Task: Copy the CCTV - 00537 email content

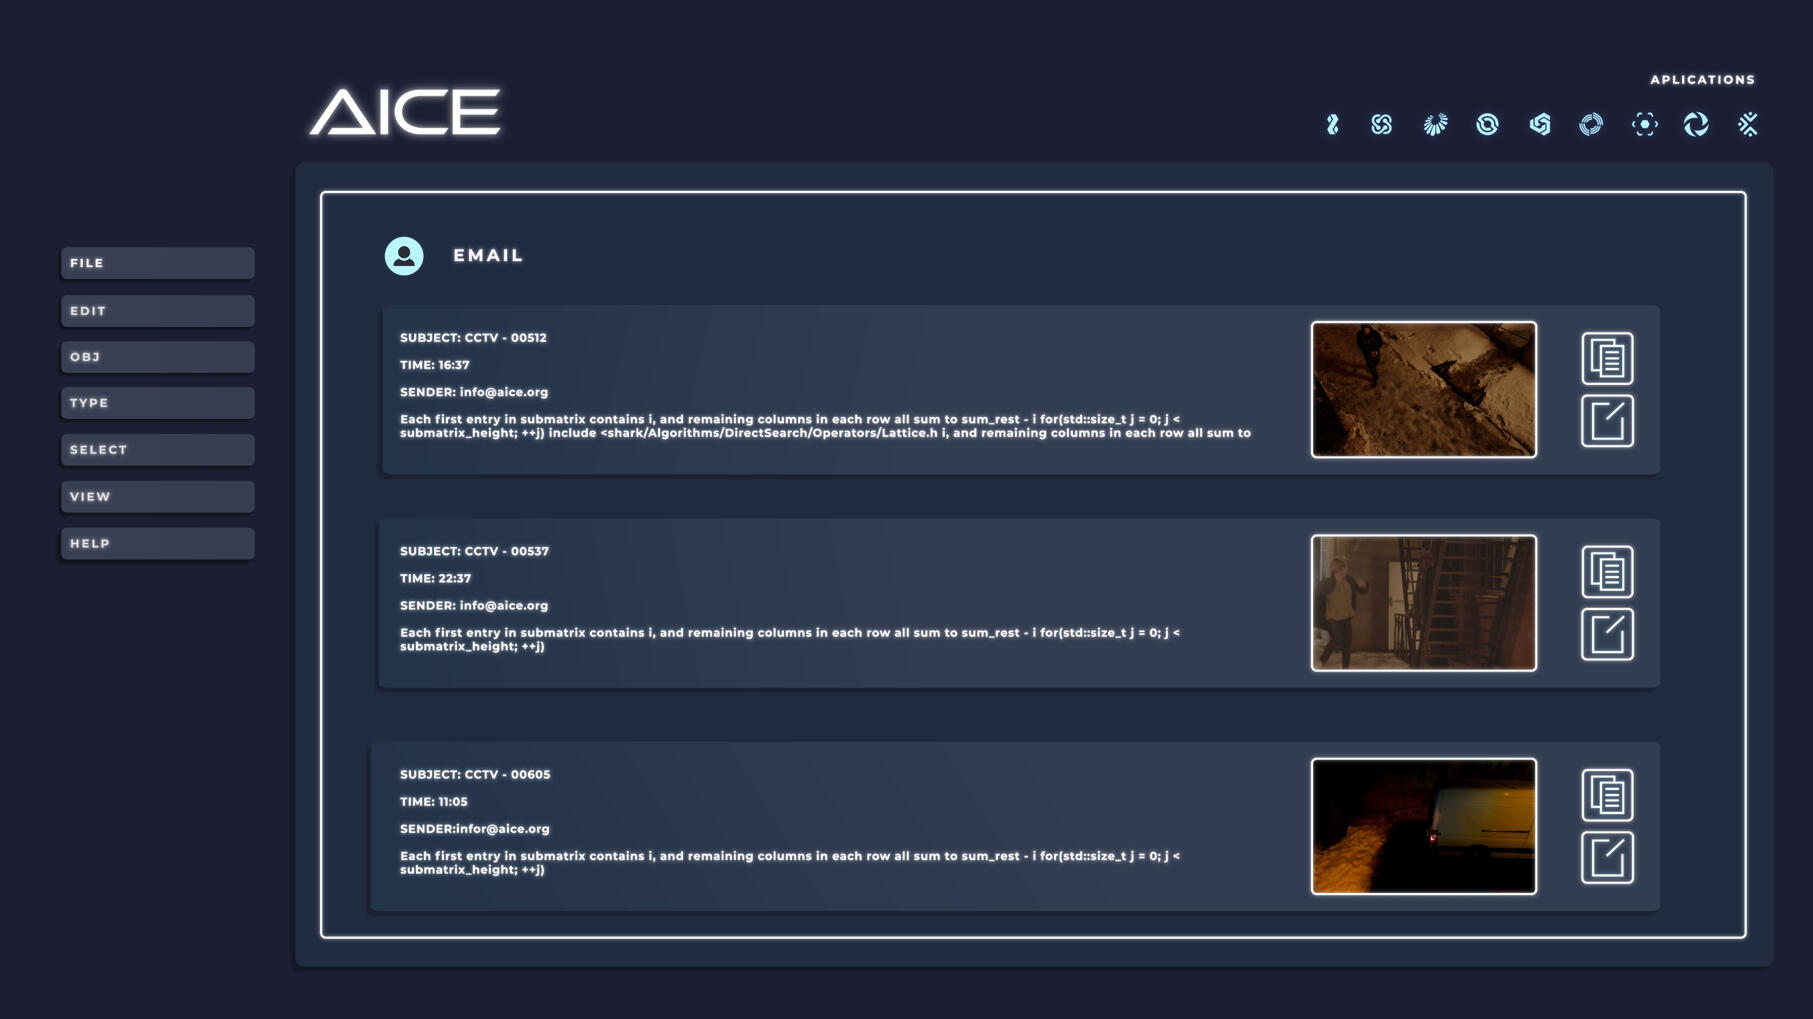Action: pos(1607,571)
